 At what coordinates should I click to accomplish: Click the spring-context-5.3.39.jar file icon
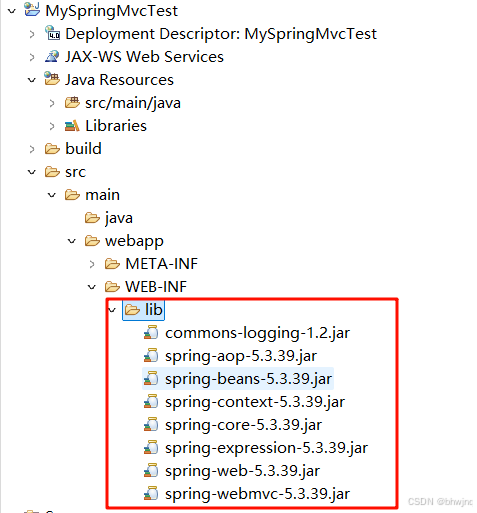(151, 401)
